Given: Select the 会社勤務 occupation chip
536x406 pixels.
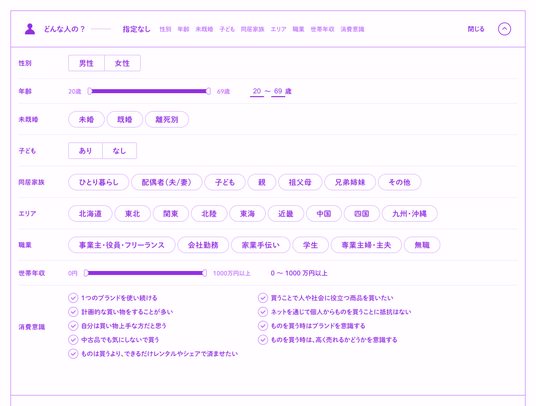Looking at the screenshot, I should point(203,245).
